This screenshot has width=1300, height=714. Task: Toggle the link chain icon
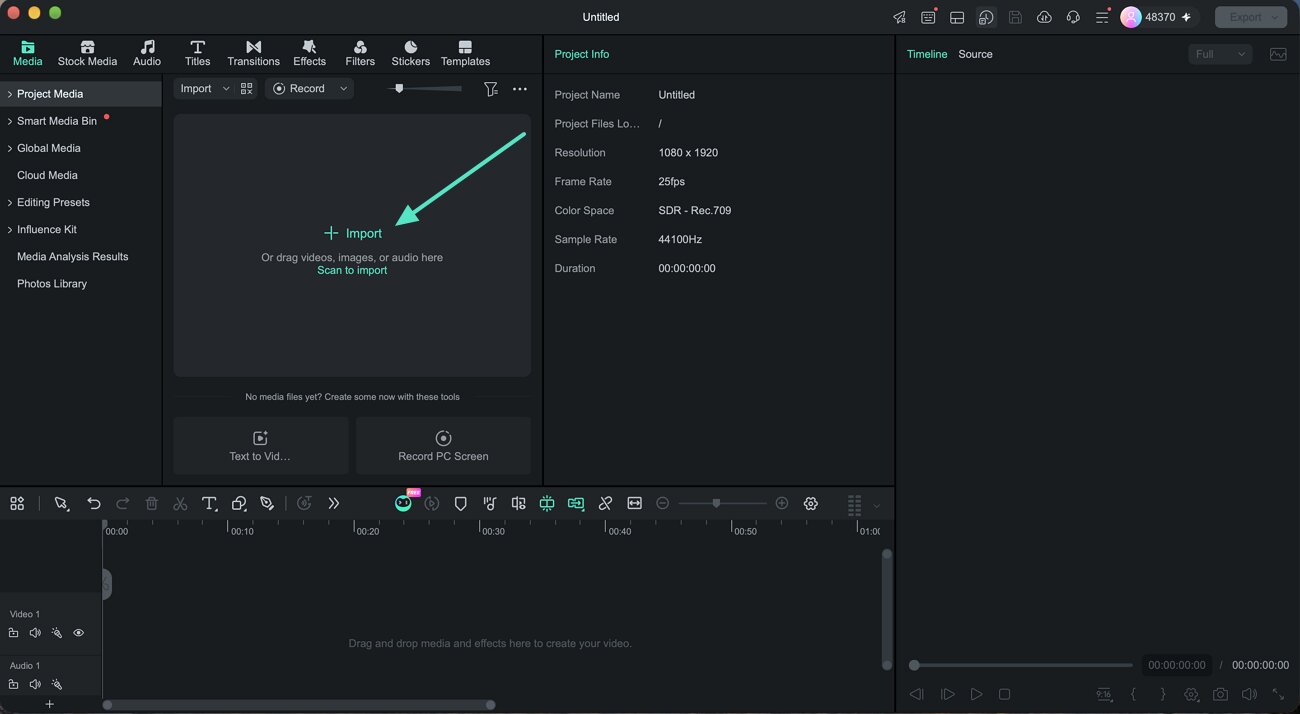coord(605,504)
